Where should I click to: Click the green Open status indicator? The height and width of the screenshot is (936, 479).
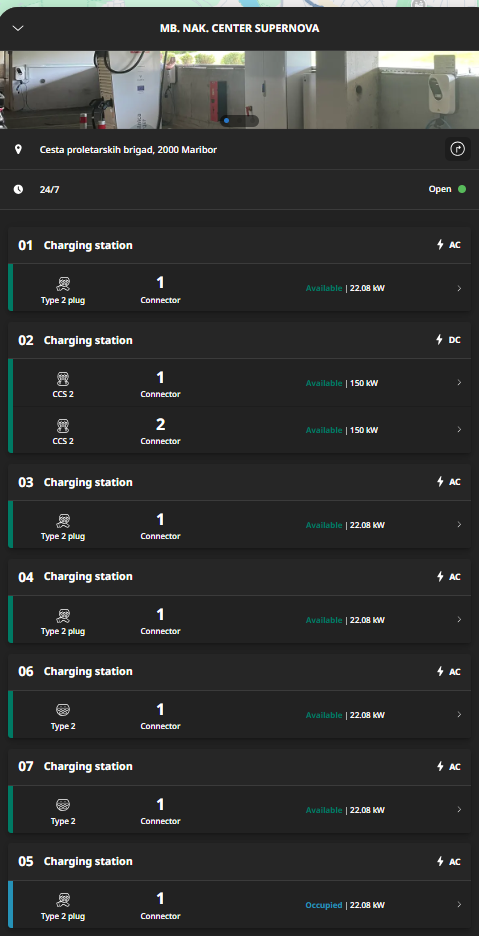[462, 189]
